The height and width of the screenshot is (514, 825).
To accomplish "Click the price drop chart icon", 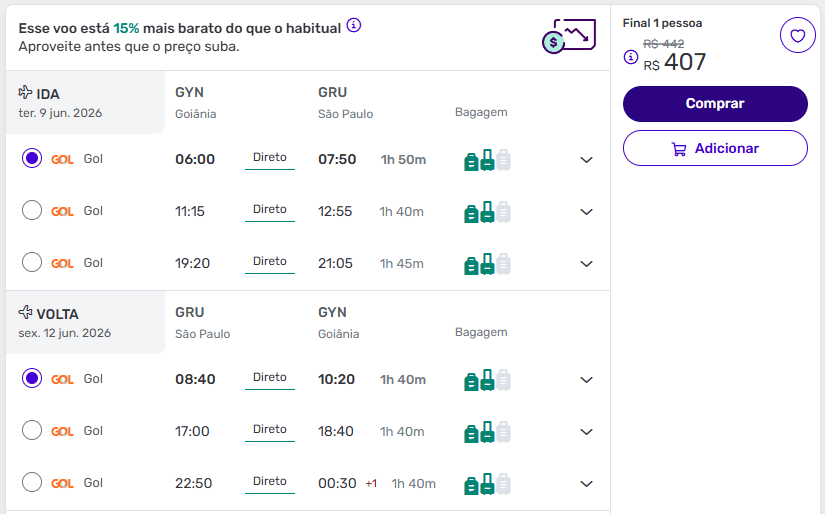I will click(x=569, y=36).
